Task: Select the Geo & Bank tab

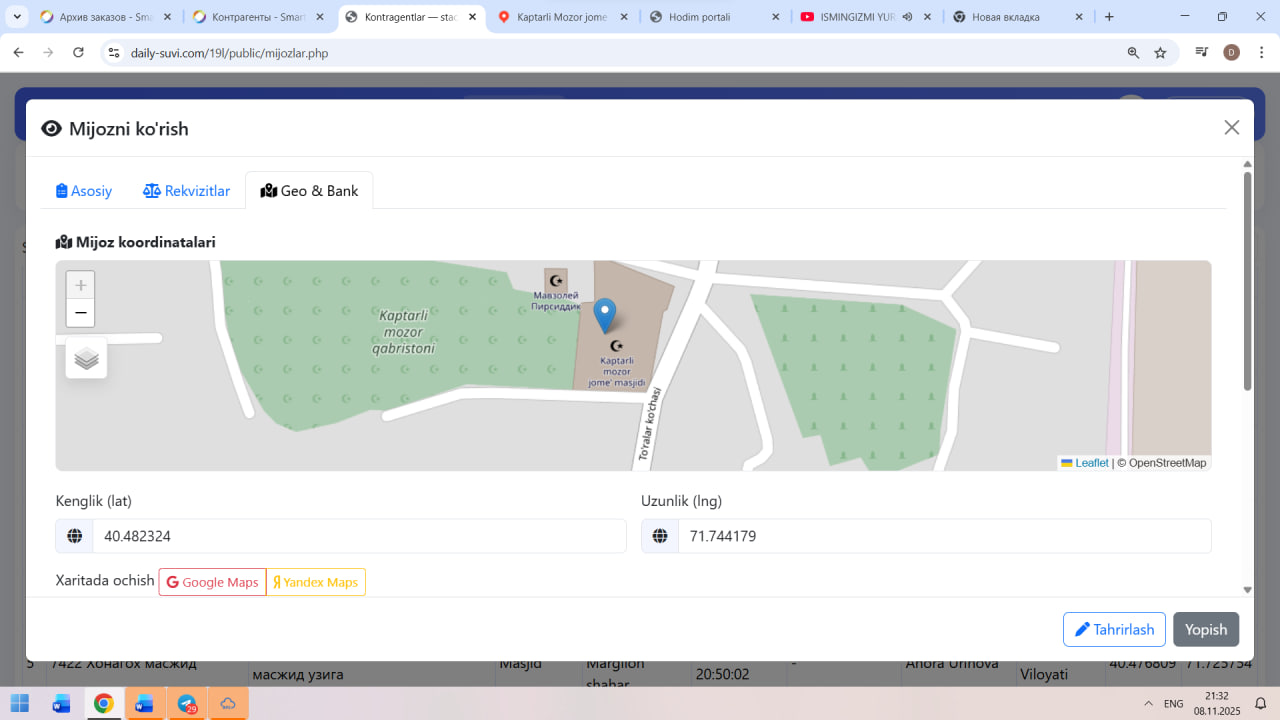Action: 309,191
